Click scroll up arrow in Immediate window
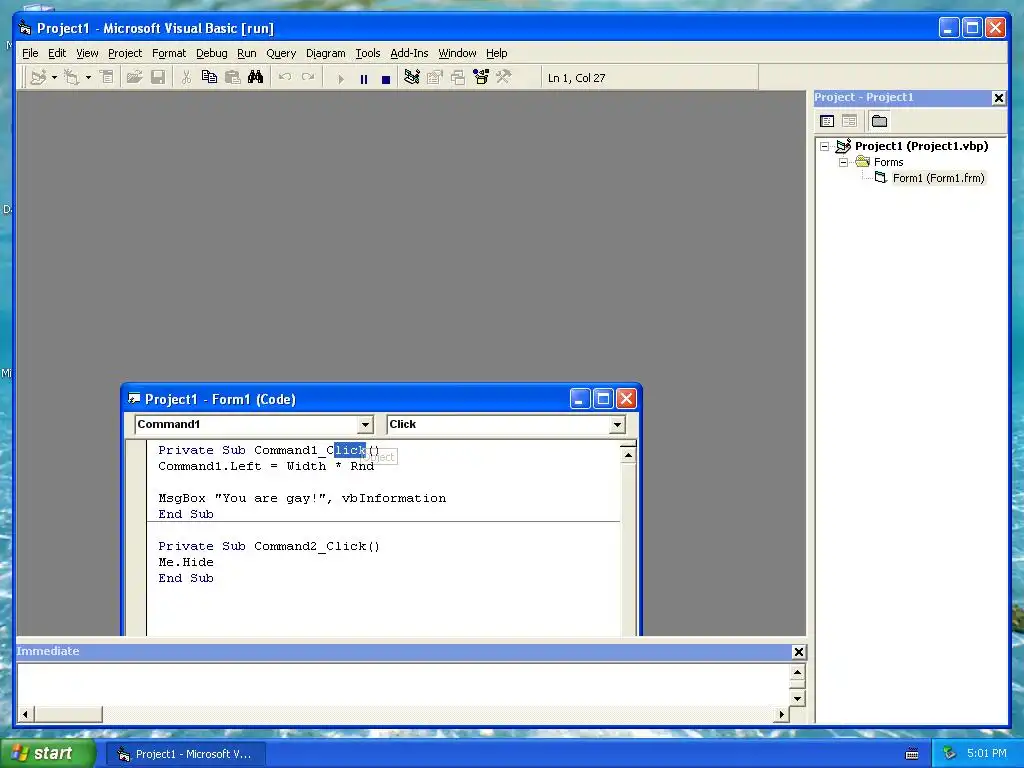 click(797, 672)
